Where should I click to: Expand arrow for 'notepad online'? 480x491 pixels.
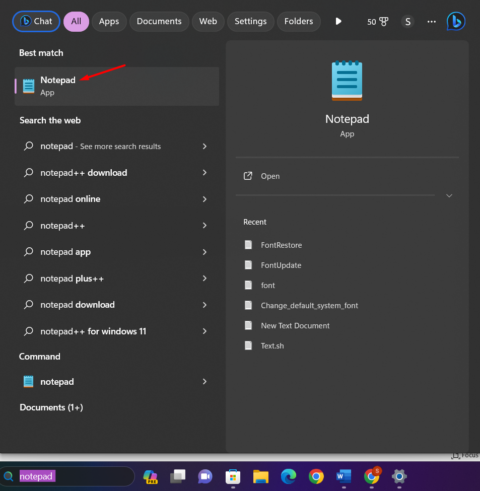(204, 199)
